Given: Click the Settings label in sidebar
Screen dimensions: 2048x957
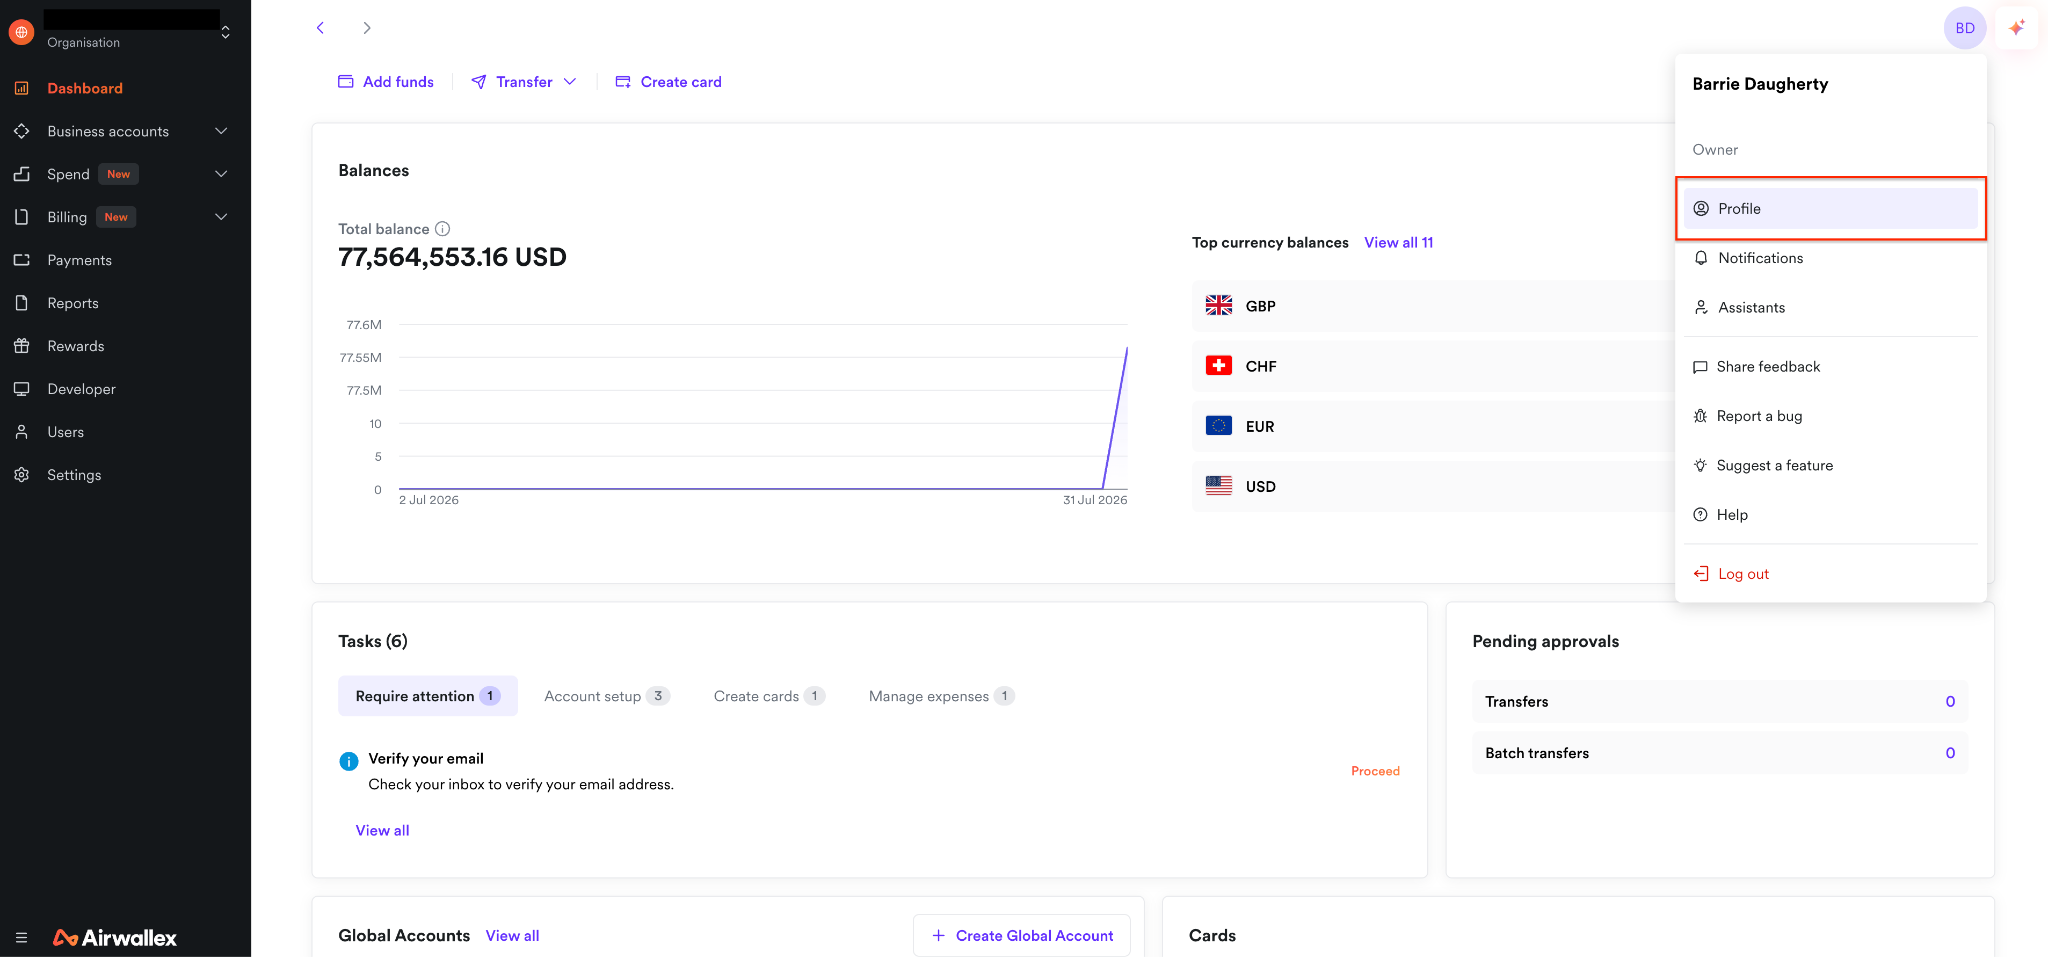Looking at the screenshot, I should coord(74,475).
